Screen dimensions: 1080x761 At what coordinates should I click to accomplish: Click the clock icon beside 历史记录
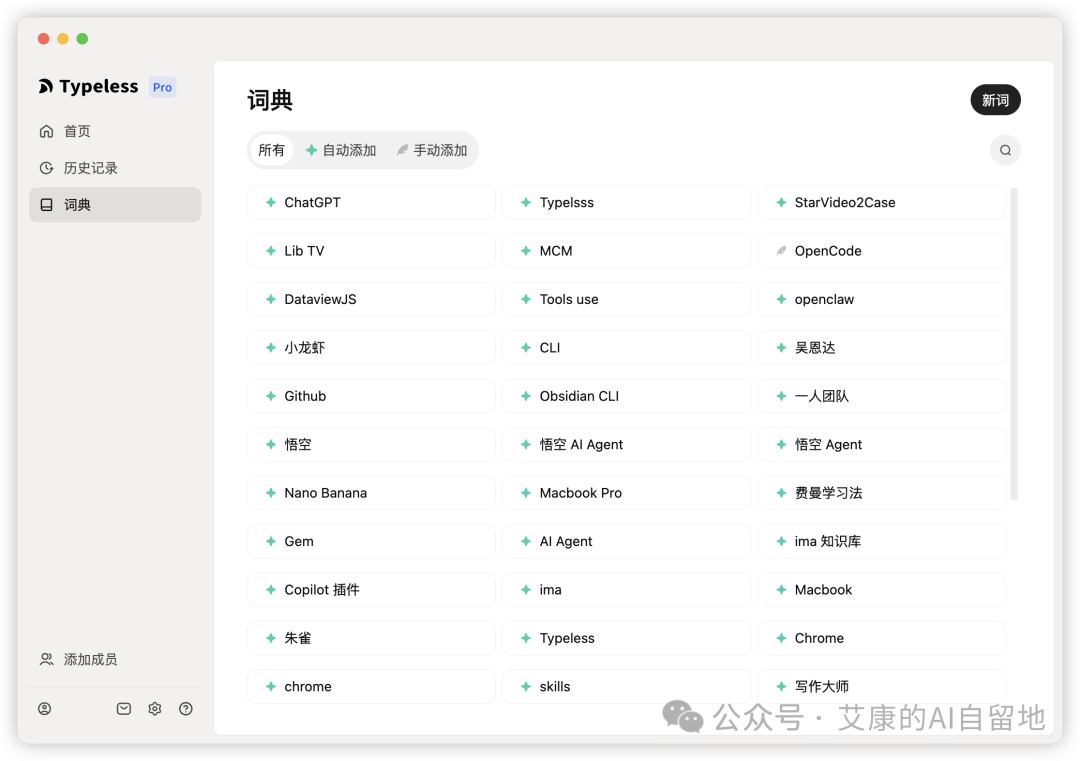(46, 168)
